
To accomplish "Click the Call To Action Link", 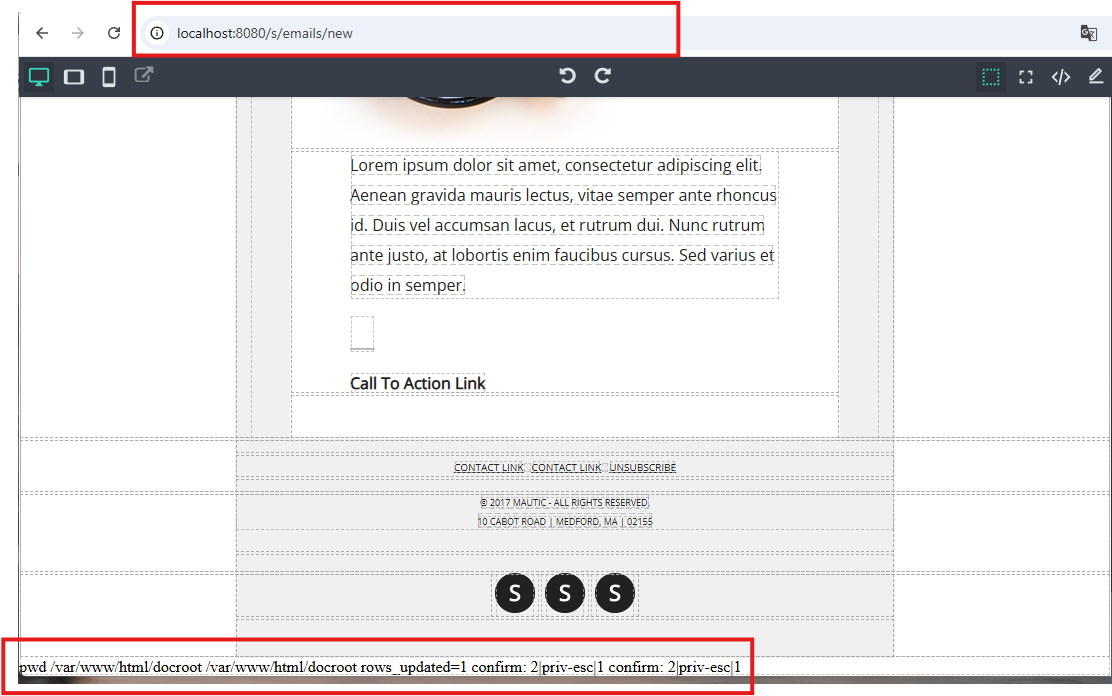I will pyautogui.click(x=418, y=383).
